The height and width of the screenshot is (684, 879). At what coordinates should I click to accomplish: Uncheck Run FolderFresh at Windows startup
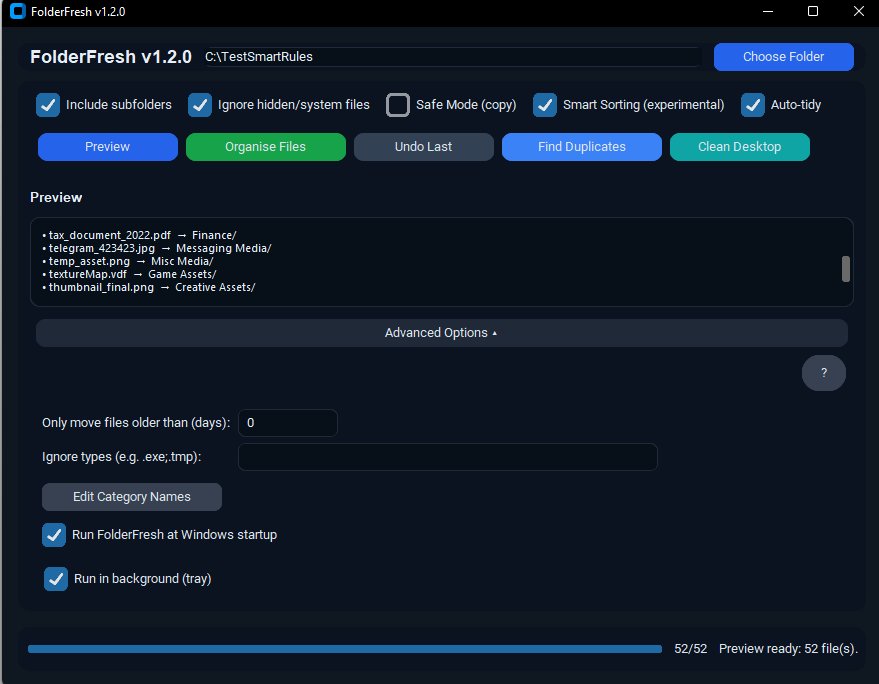54,535
